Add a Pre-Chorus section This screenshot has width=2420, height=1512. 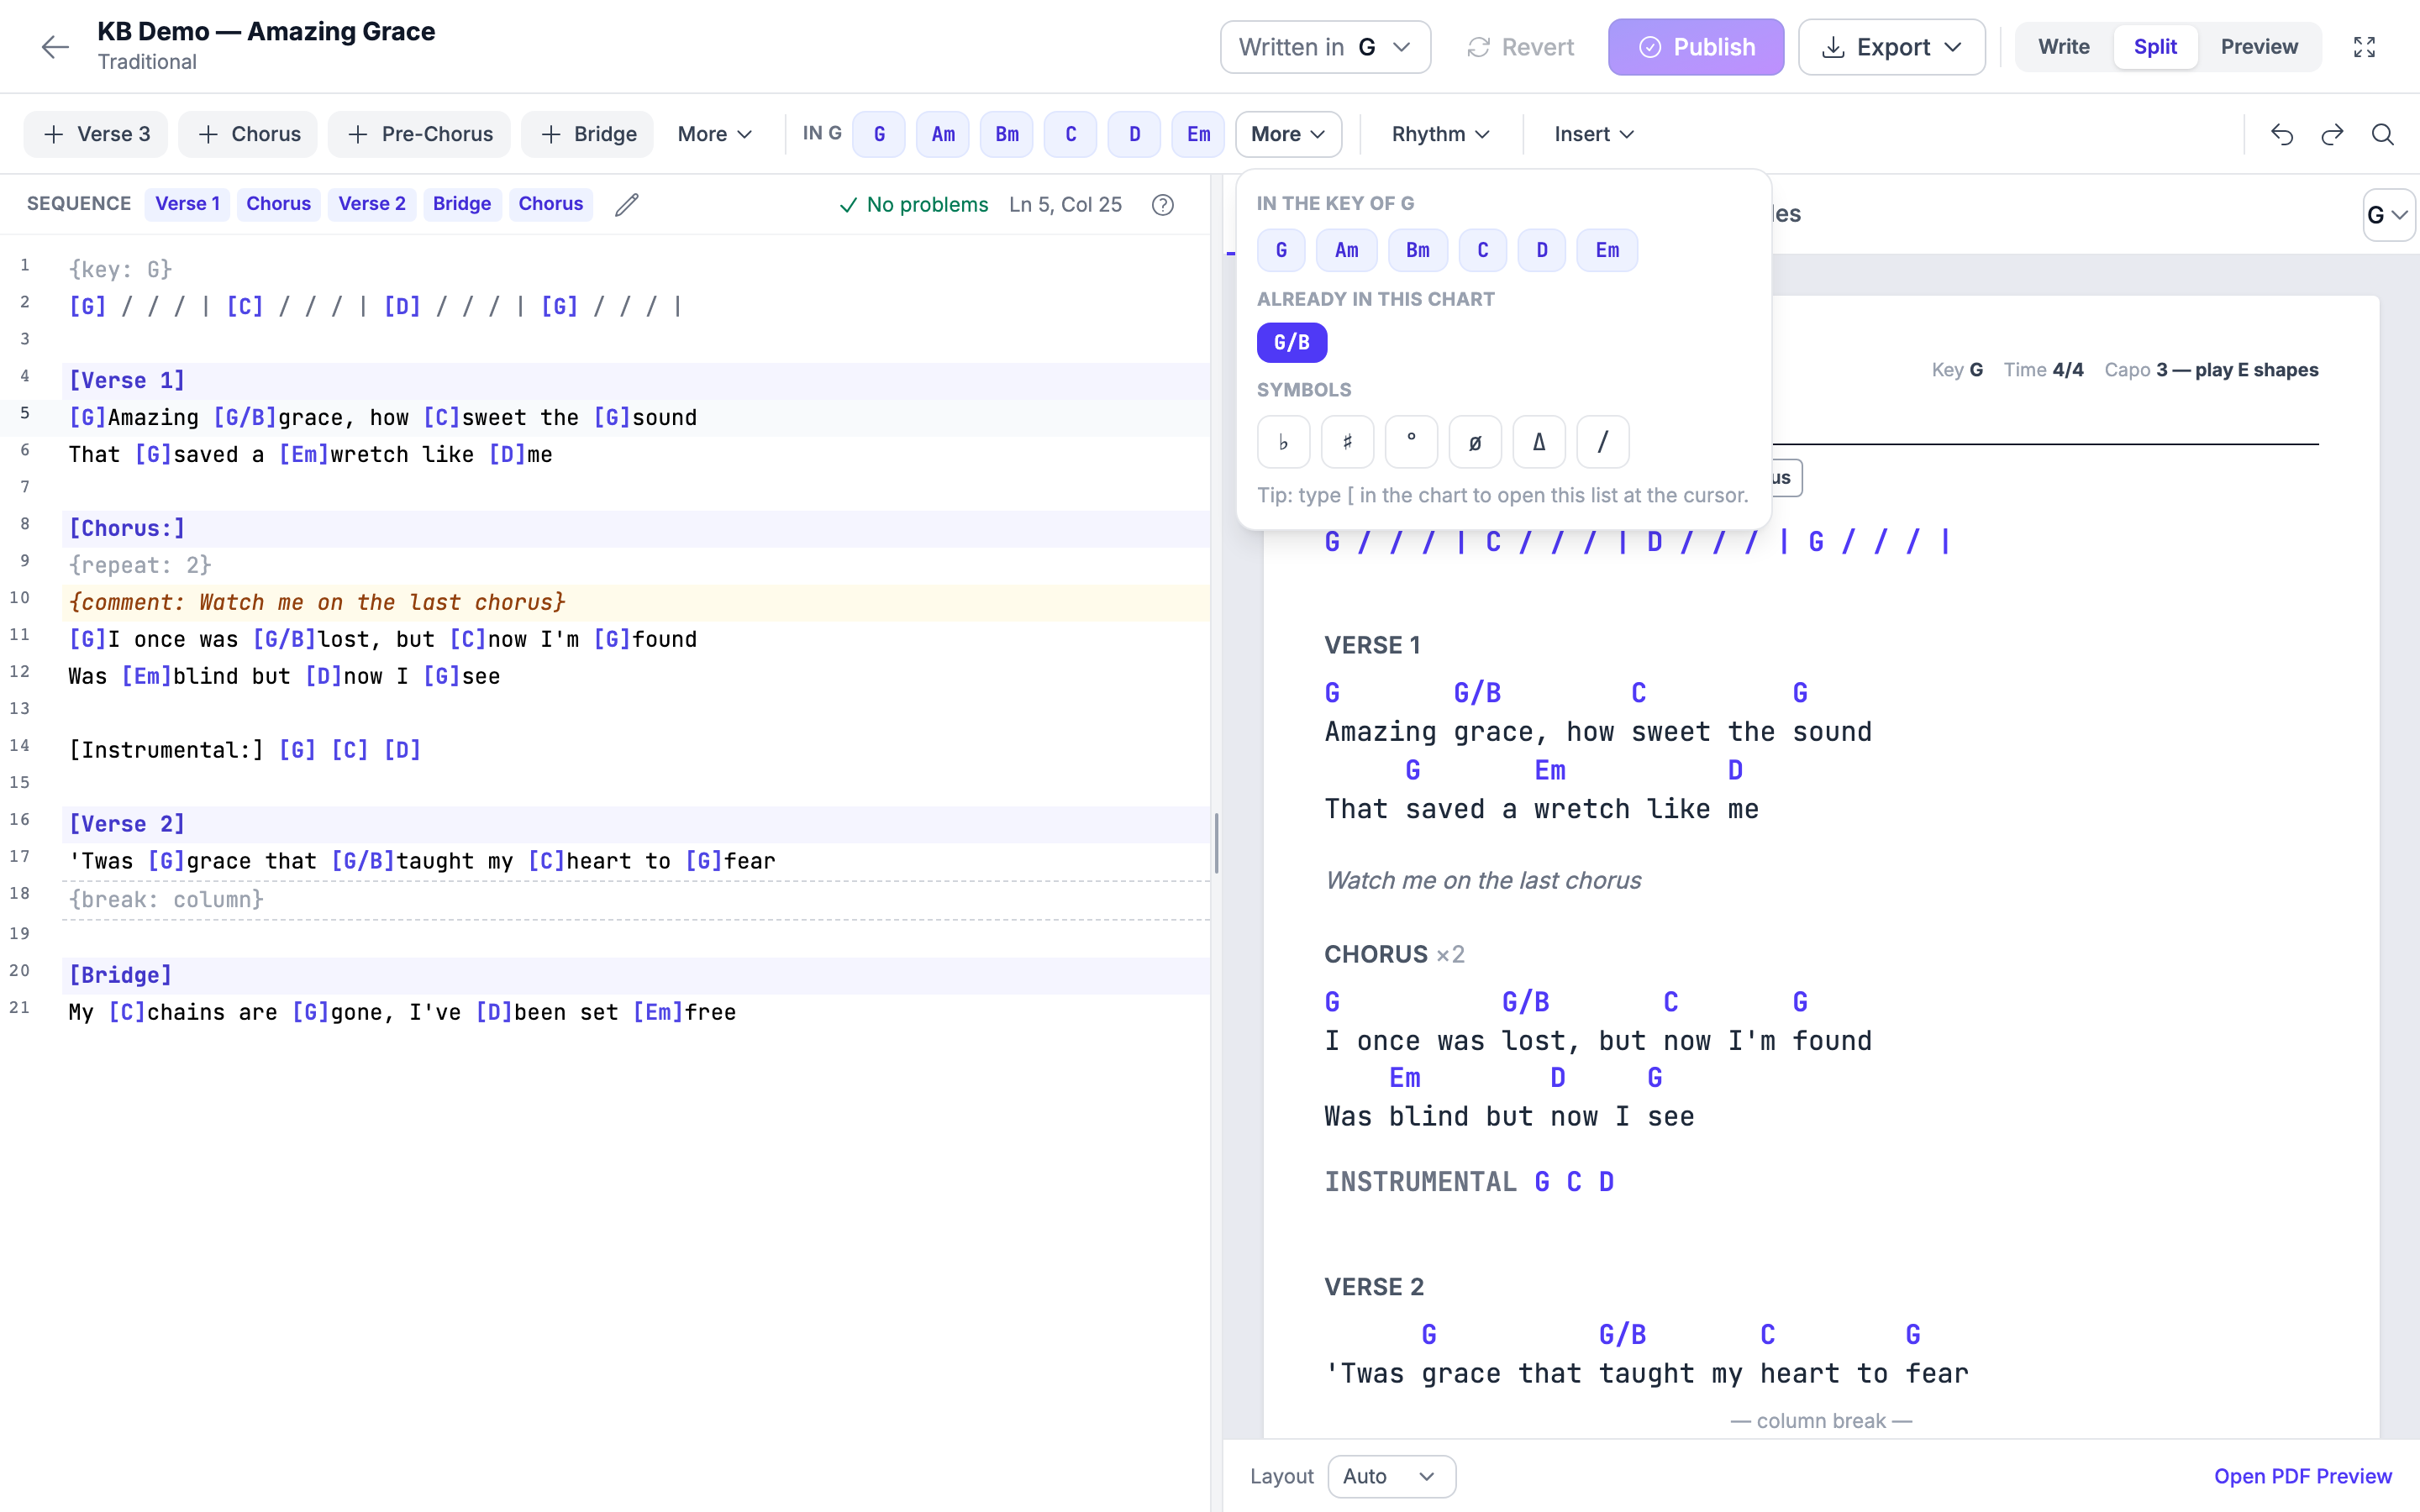tap(419, 134)
